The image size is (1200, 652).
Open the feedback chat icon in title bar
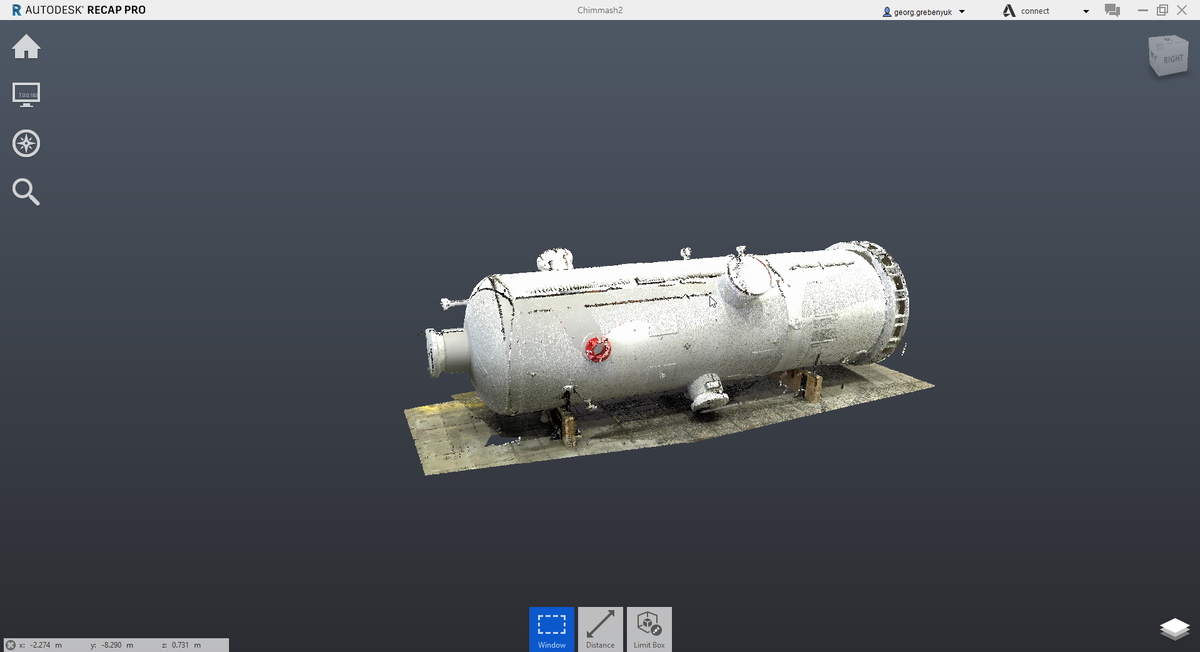click(x=1112, y=10)
